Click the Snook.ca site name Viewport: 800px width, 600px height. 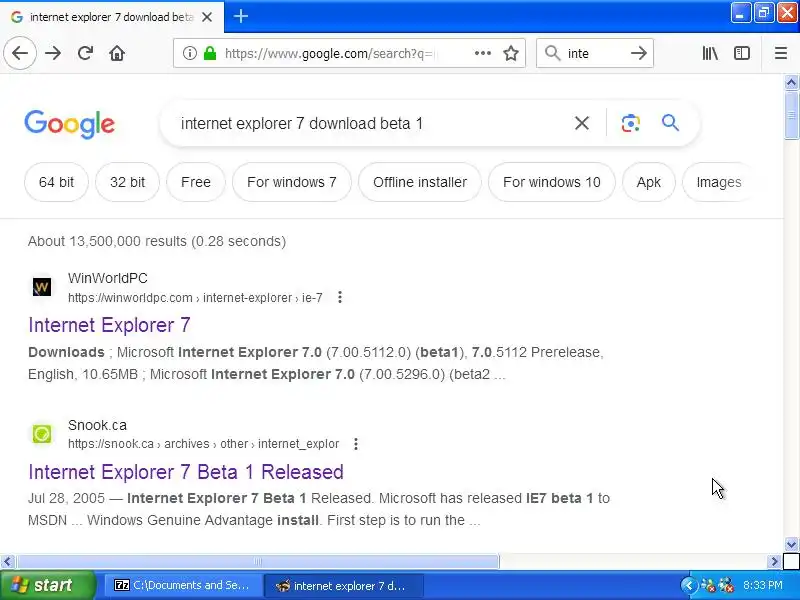click(97, 426)
